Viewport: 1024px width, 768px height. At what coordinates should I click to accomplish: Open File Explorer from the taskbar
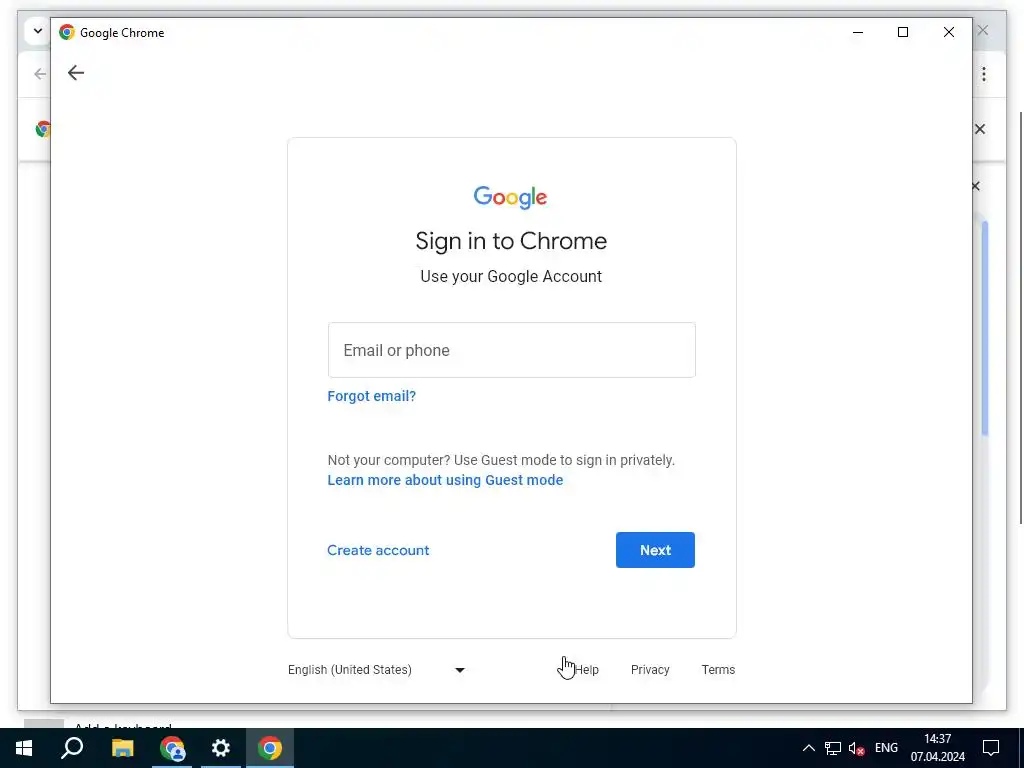click(122, 748)
